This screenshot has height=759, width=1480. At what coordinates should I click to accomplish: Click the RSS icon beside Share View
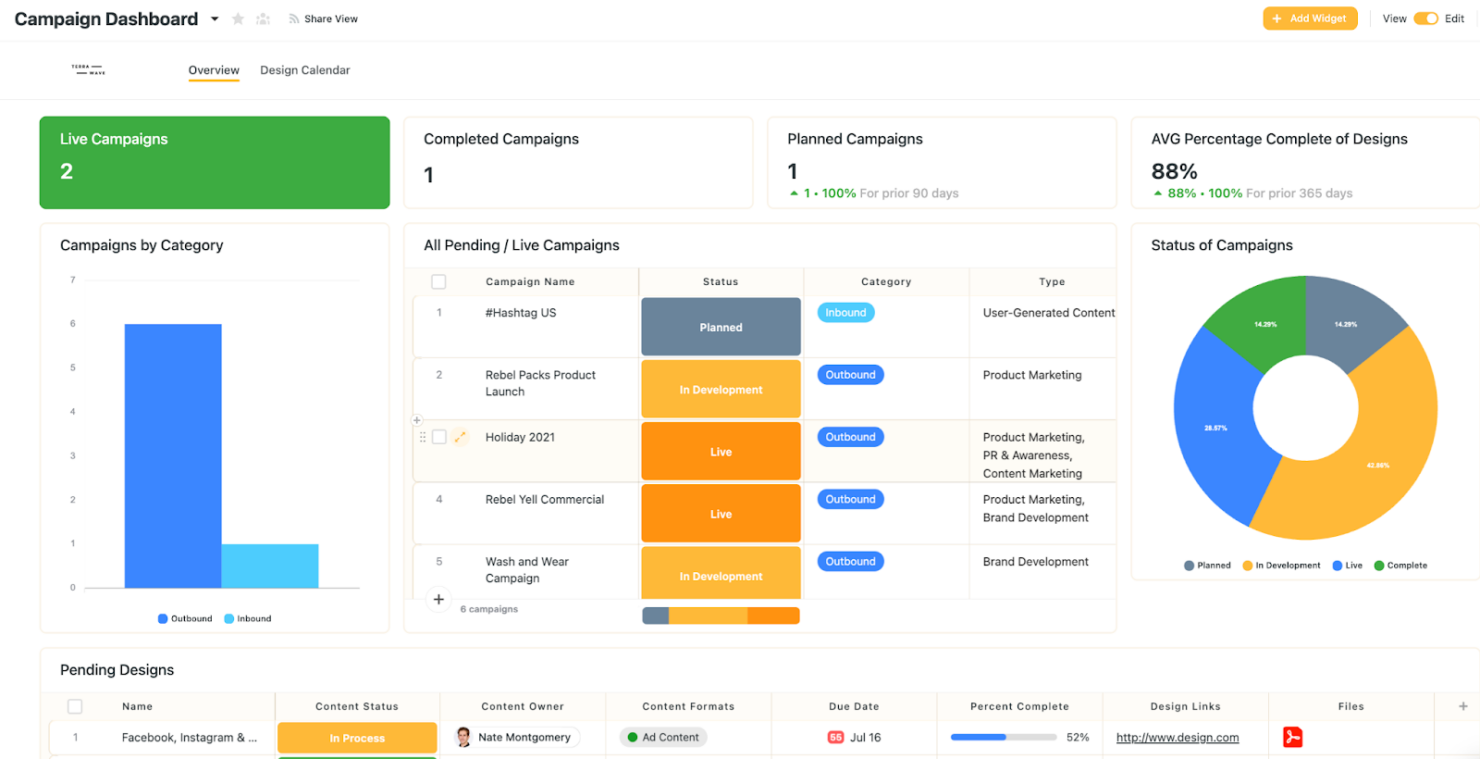295,18
